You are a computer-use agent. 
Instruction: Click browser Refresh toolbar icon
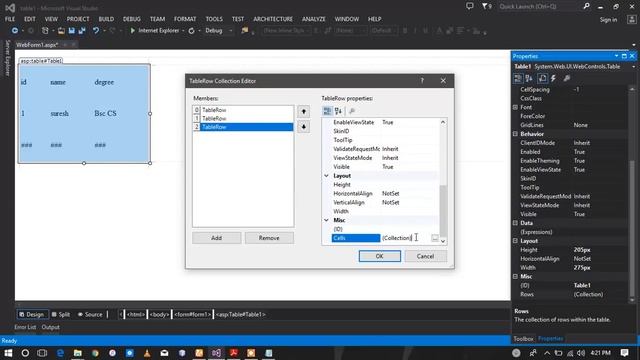pyautogui.click(x=191, y=31)
